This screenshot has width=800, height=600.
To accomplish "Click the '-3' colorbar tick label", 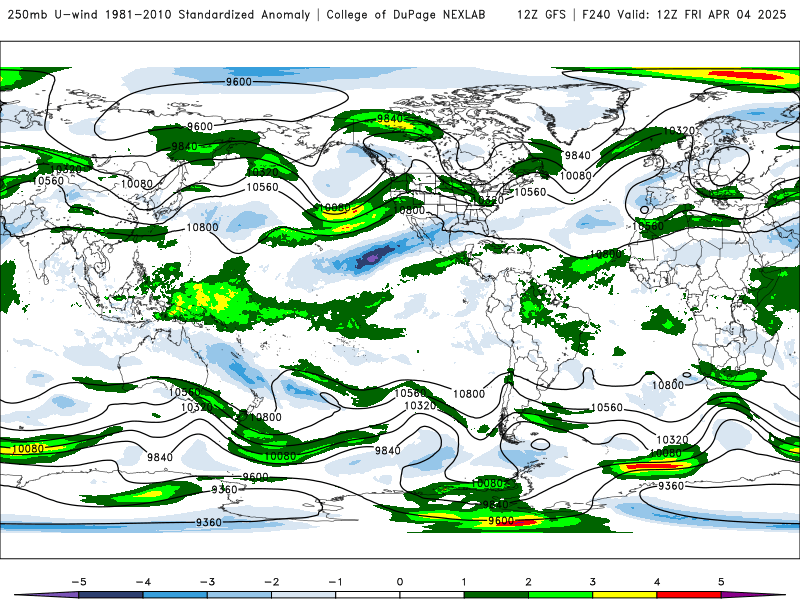I will click(207, 582).
